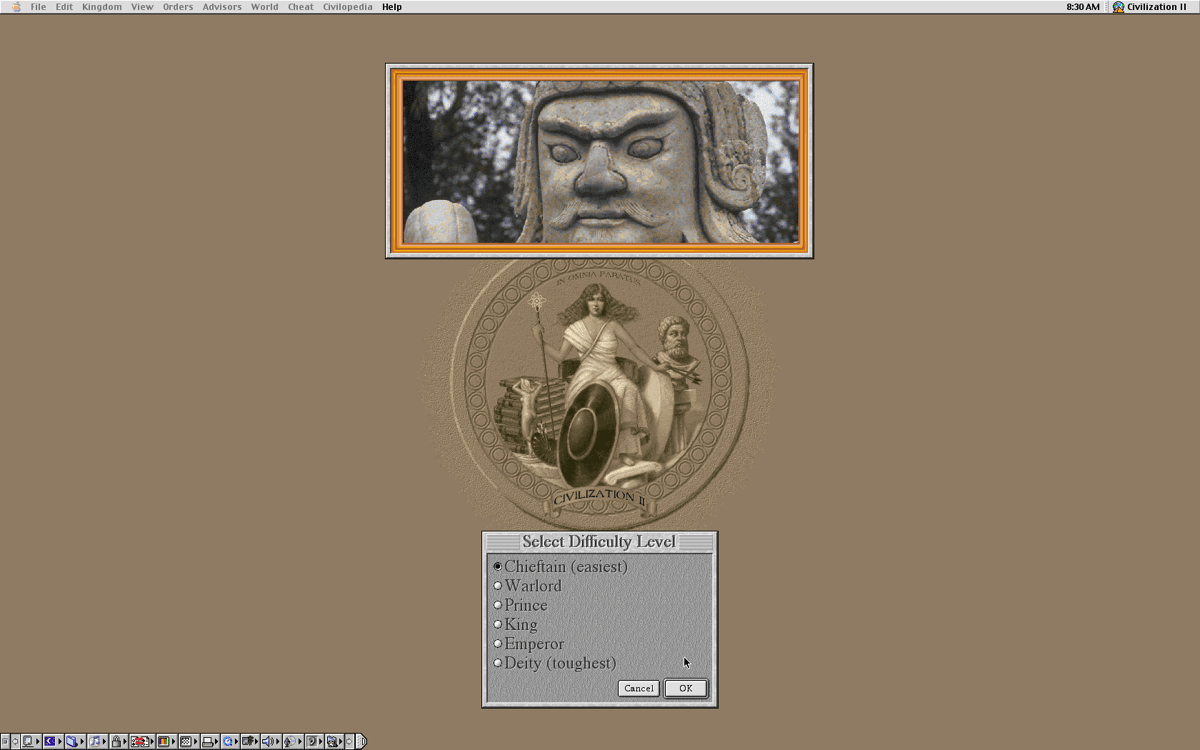The height and width of the screenshot is (750, 1200).
Task: Open the Advisors menu
Action: coord(222,7)
